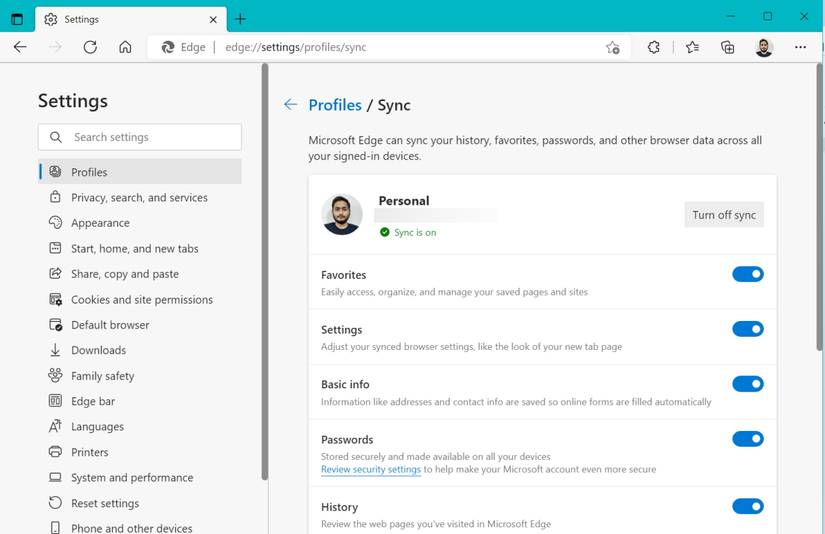Open Cookies and site permissions section
Viewport: 825px width, 534px height.
click(x=141, y=299)
